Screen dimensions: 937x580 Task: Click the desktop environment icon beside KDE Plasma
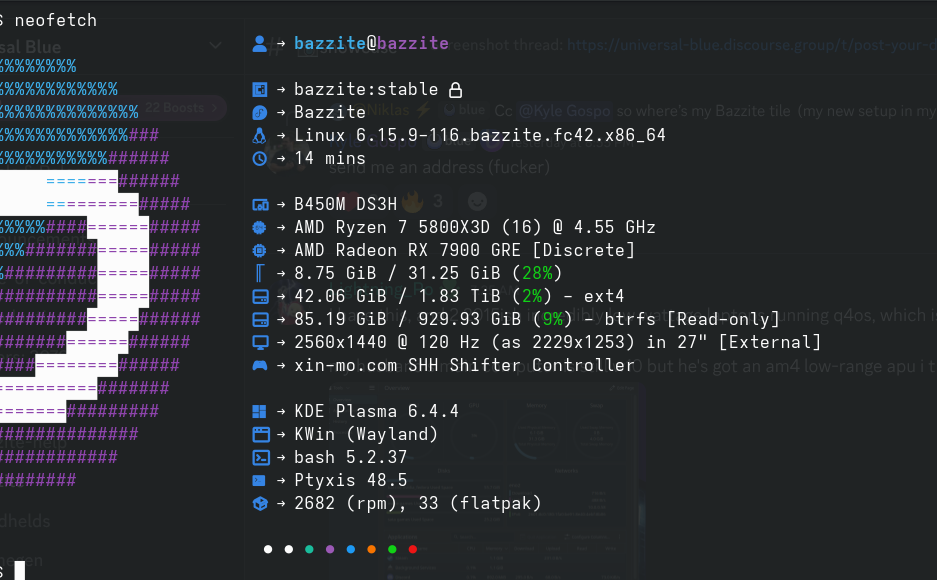259,412
